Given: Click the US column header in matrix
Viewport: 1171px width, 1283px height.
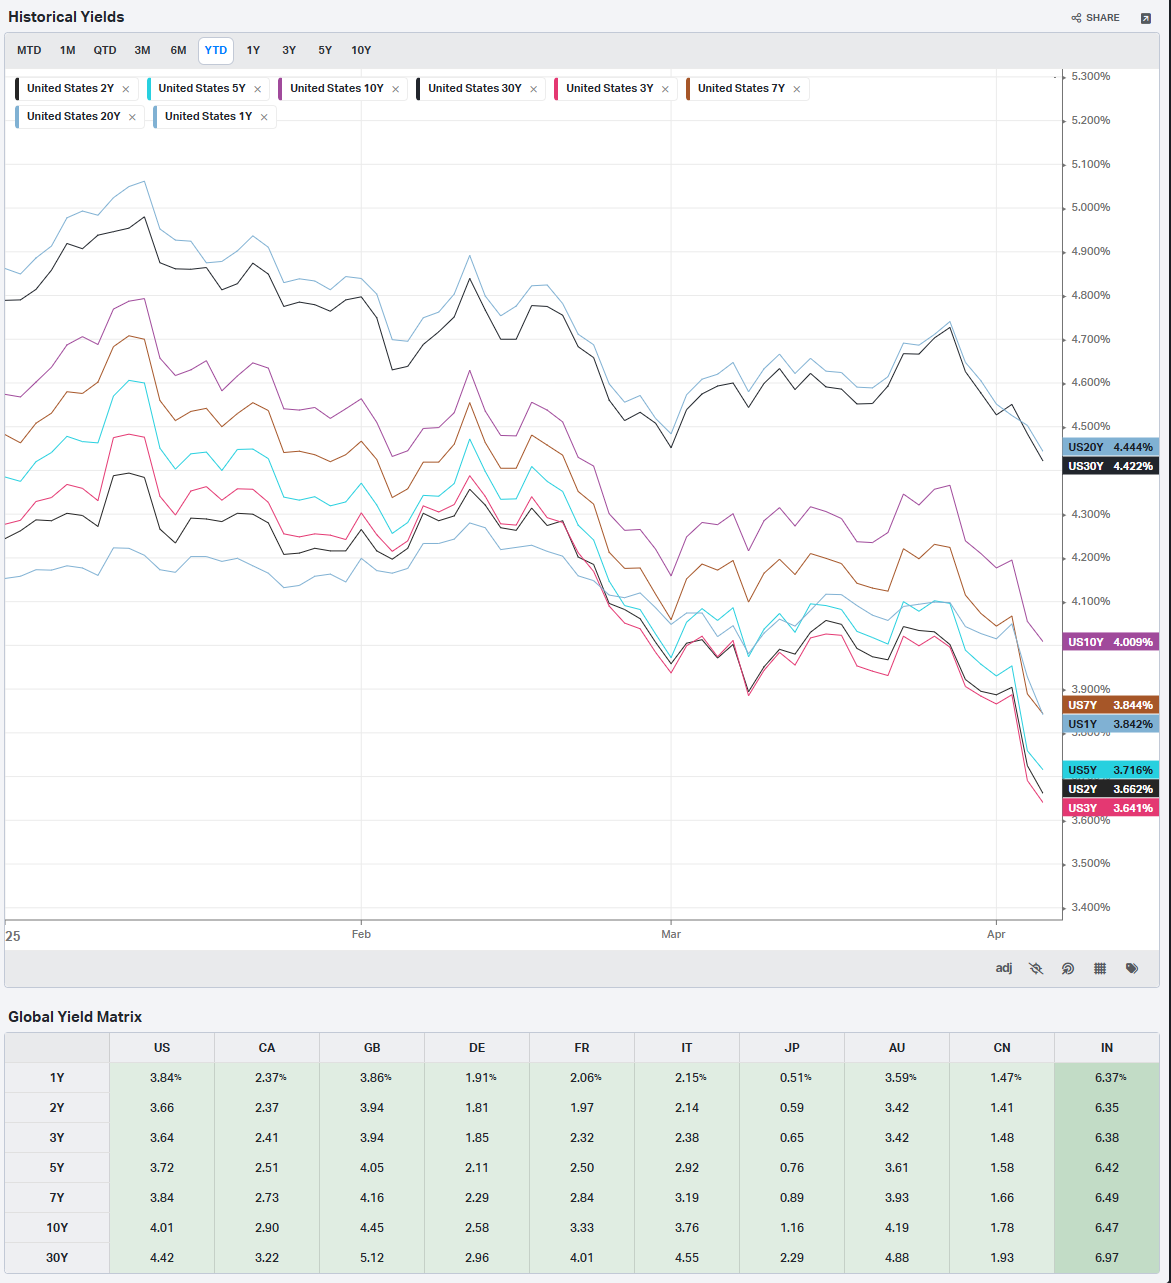Looking at the screenshot, I should pyautogui.click(x=162, y=1048).
